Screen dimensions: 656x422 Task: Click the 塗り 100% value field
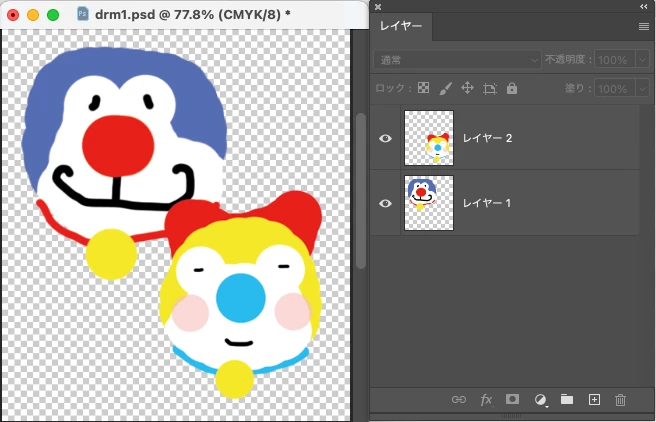(x=615, y=89)
